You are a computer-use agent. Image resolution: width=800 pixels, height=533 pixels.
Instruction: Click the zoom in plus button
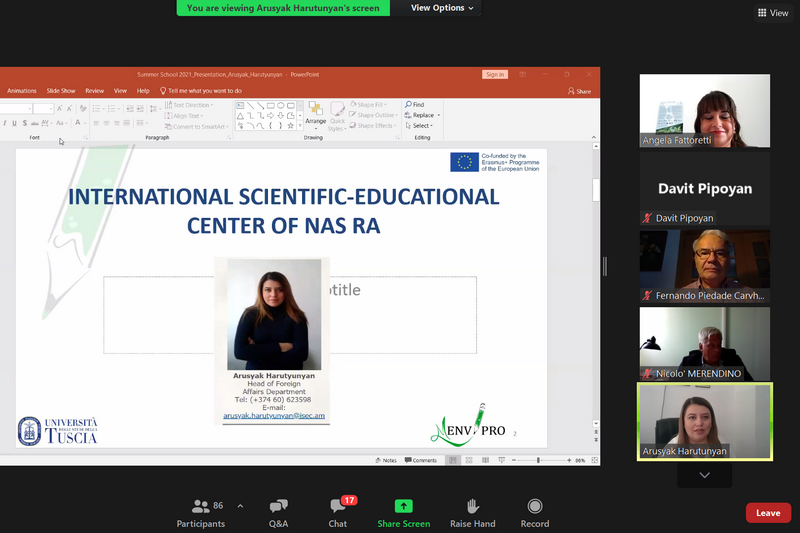tap(569, 460)
